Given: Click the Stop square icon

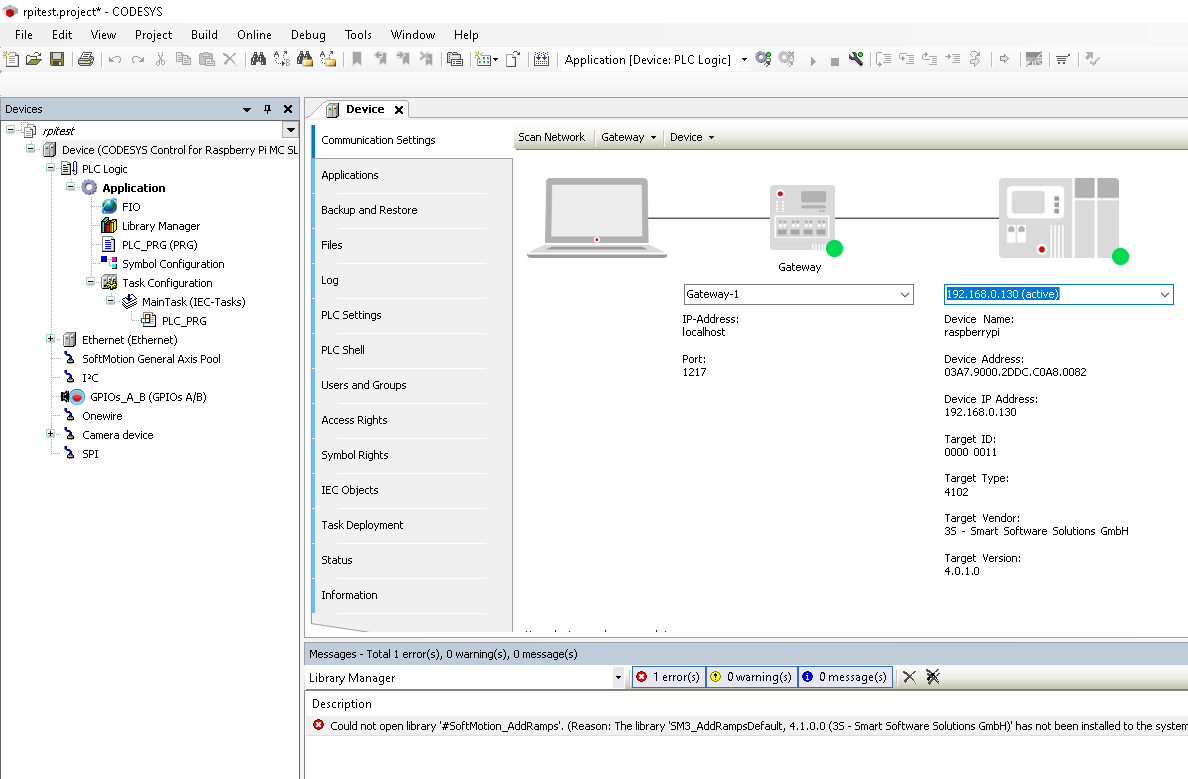Looking at the screenshot, I should tap(834, 61).
